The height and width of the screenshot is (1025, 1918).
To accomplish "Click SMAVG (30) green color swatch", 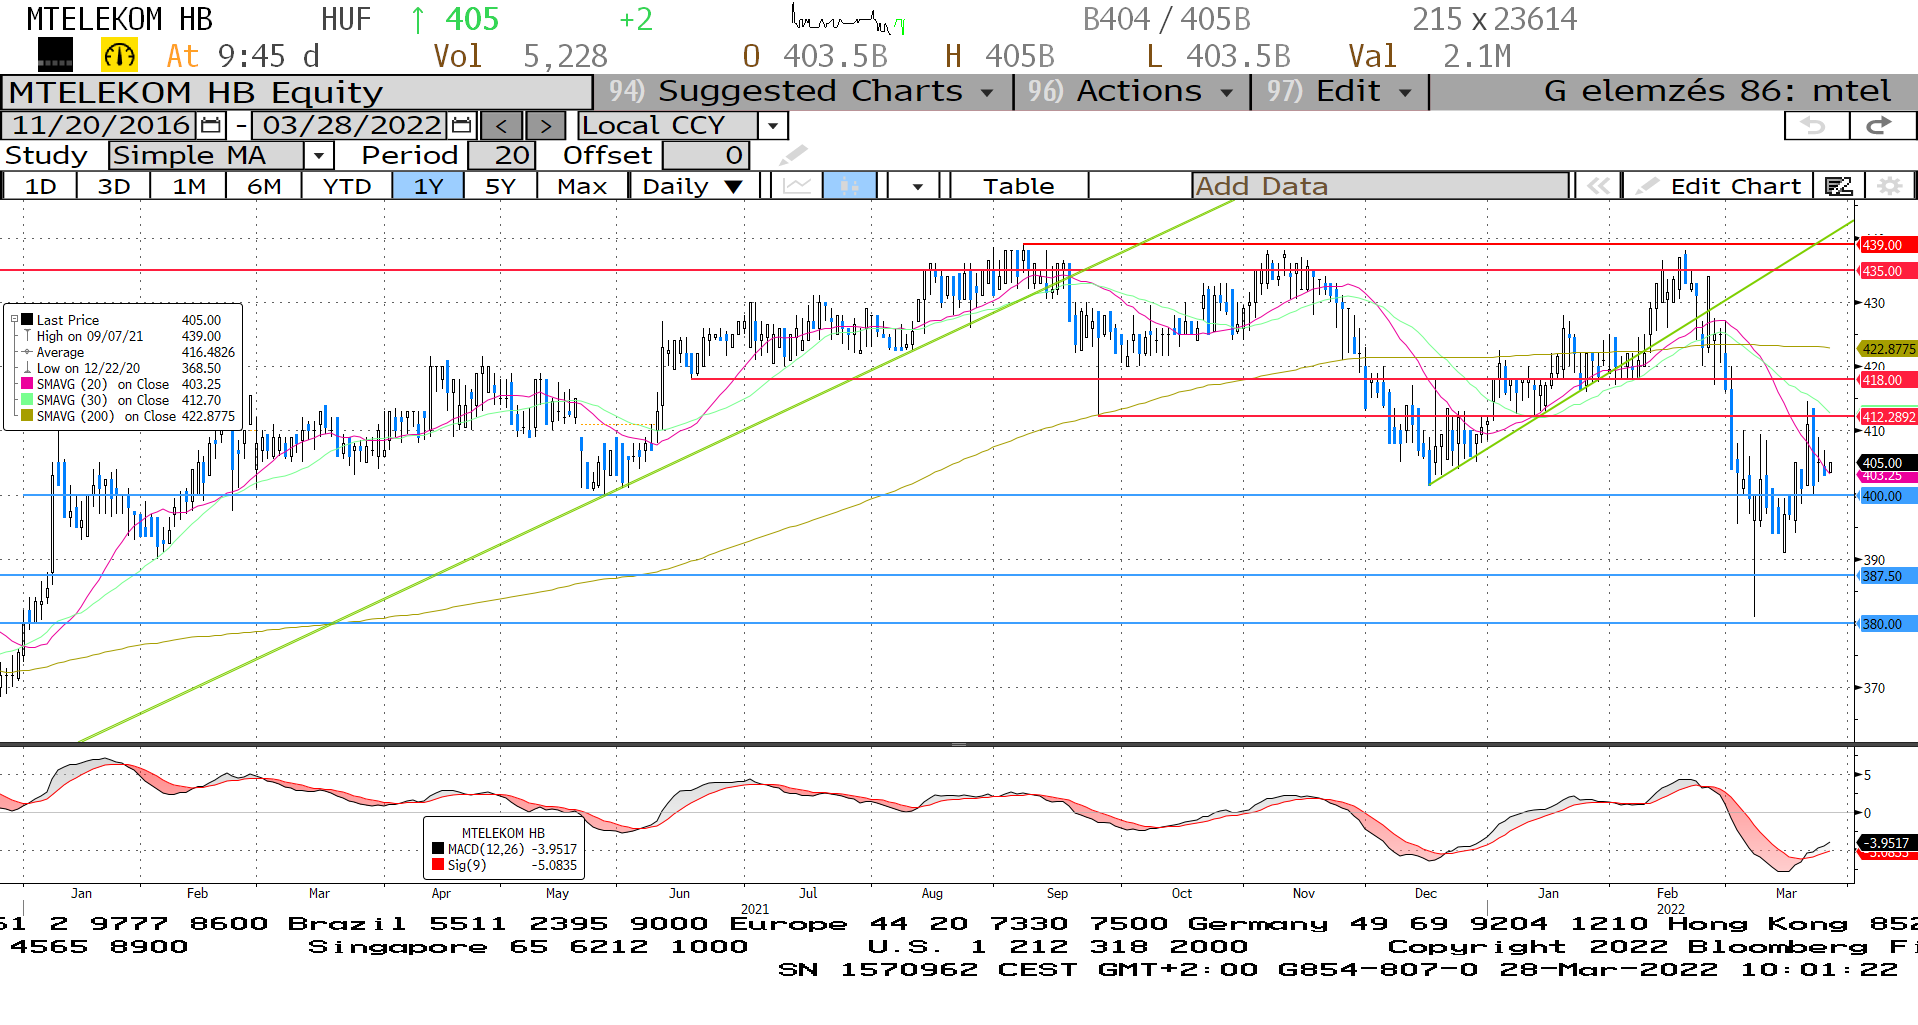I will pos(27,400).
